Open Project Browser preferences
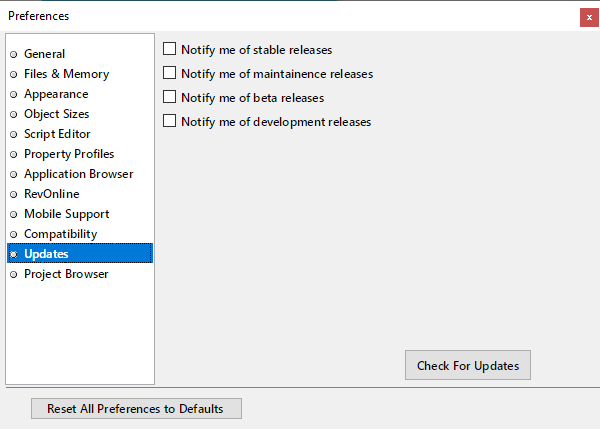The height and width of the screenshot is (429, 600). (x=66, y=274)
